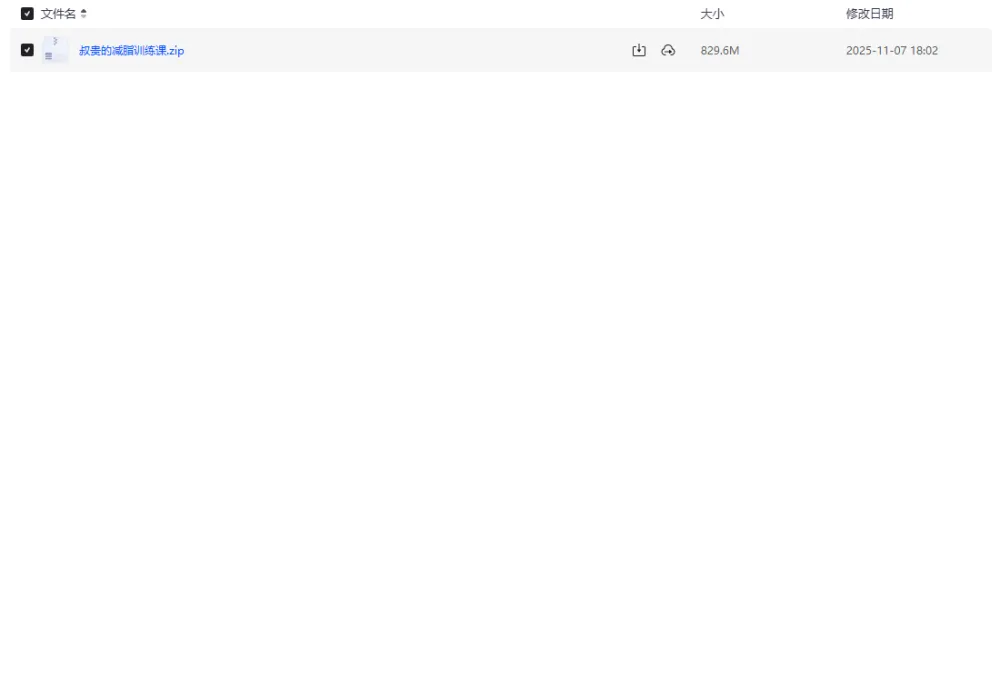The height and width of the screenshot is (680, 1000).
Task: Click the 2025-11-07 18:02 modified date
Action: click(891, 51)
